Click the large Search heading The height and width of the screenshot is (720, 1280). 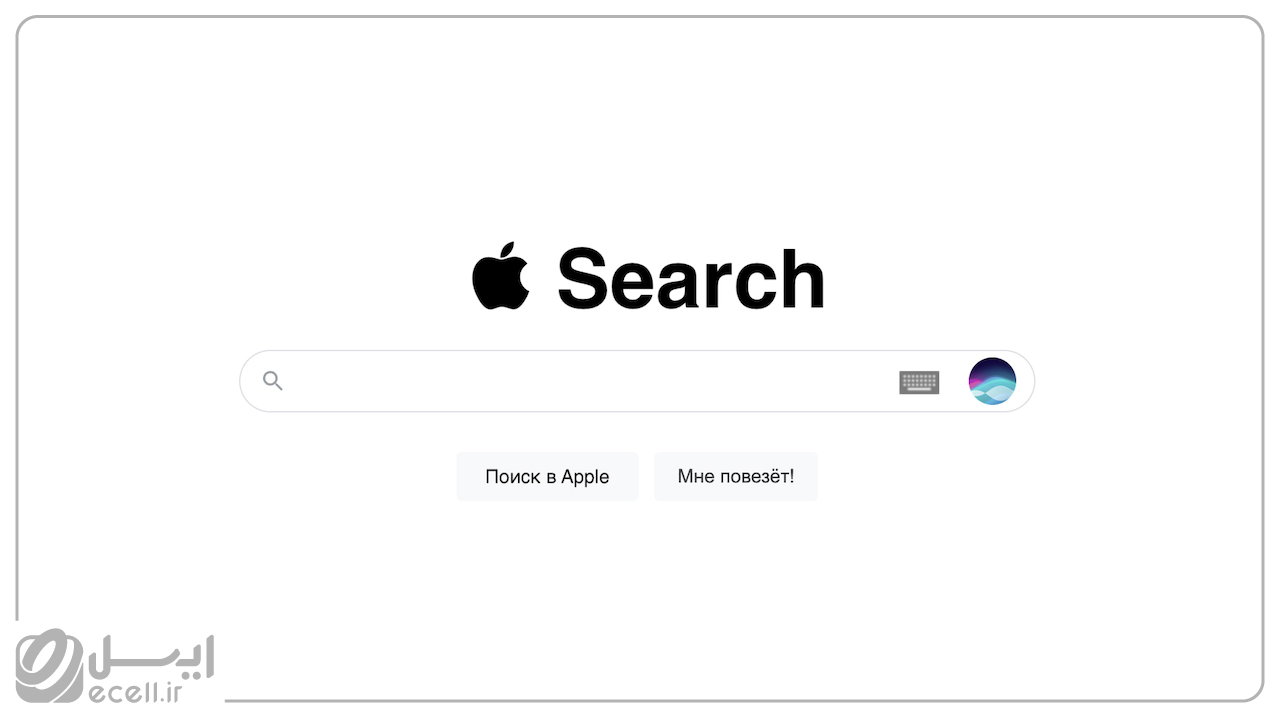[691, 278]
